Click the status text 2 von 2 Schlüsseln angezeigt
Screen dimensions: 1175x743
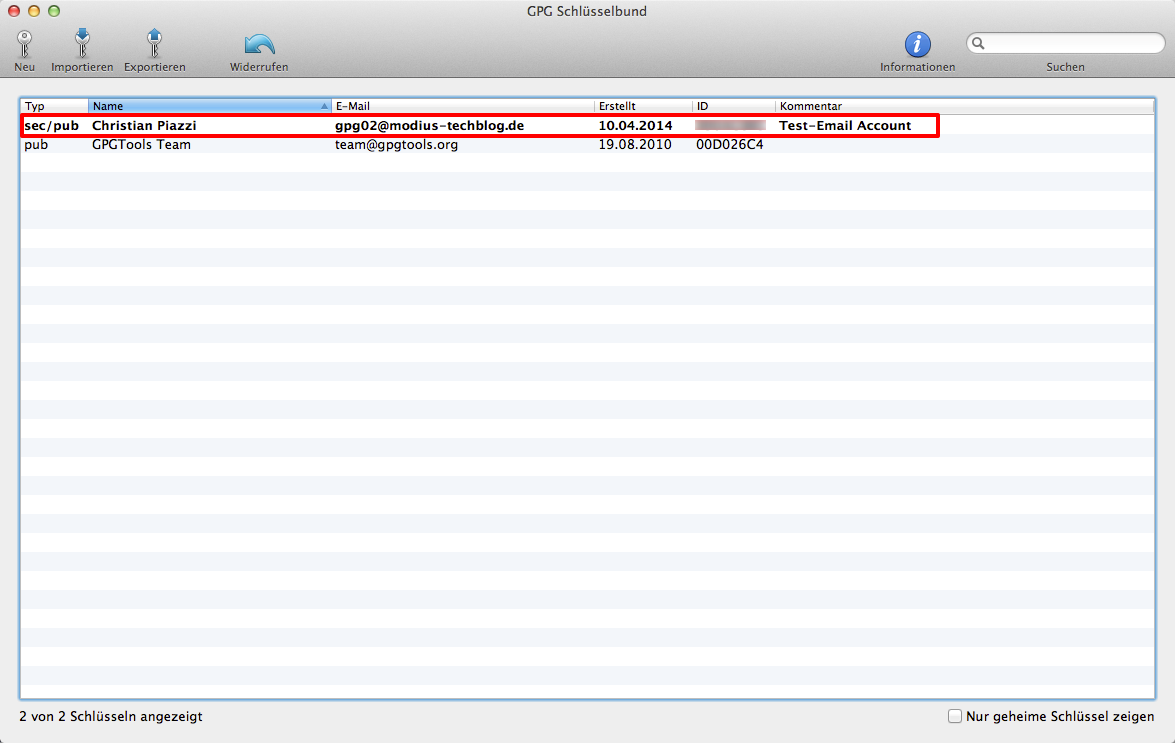pos(111,717)
